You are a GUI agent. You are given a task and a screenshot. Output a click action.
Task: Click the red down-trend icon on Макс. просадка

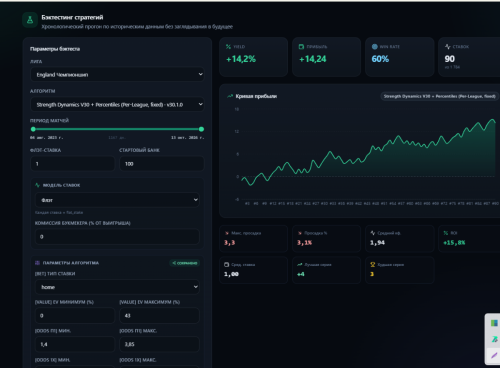click(227, 233)
